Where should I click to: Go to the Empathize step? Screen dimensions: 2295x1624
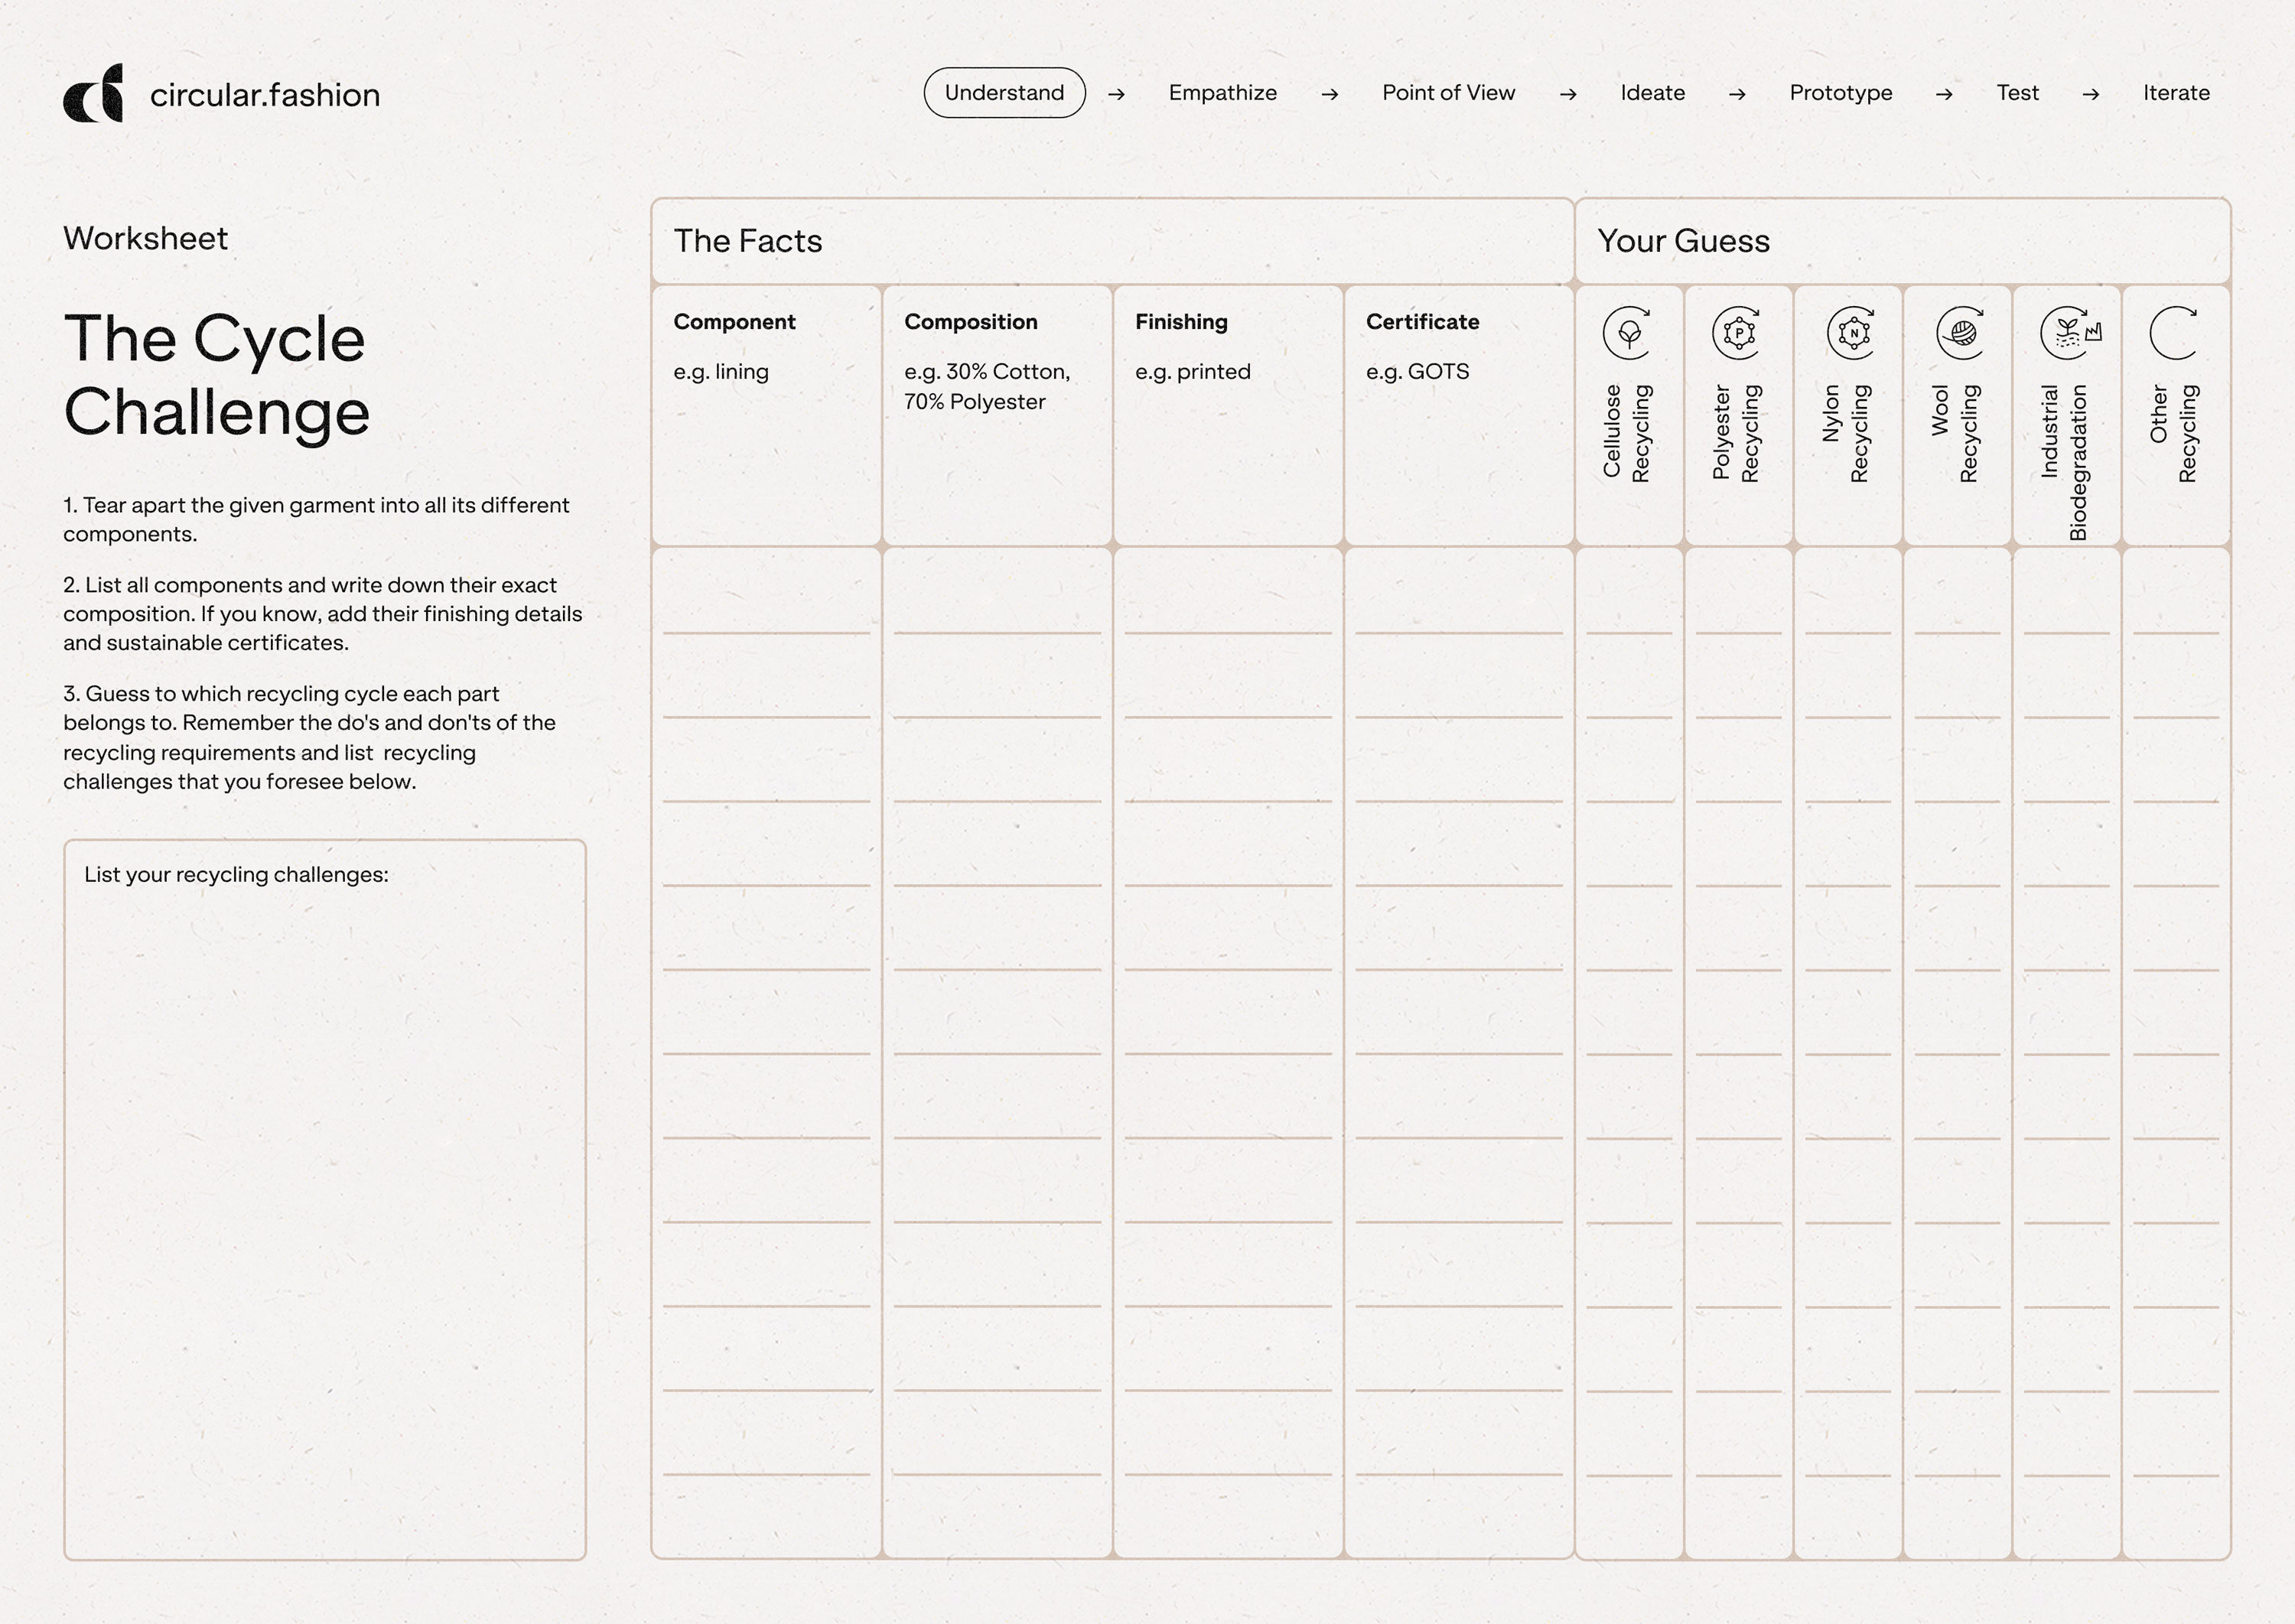coord(1222,93)
